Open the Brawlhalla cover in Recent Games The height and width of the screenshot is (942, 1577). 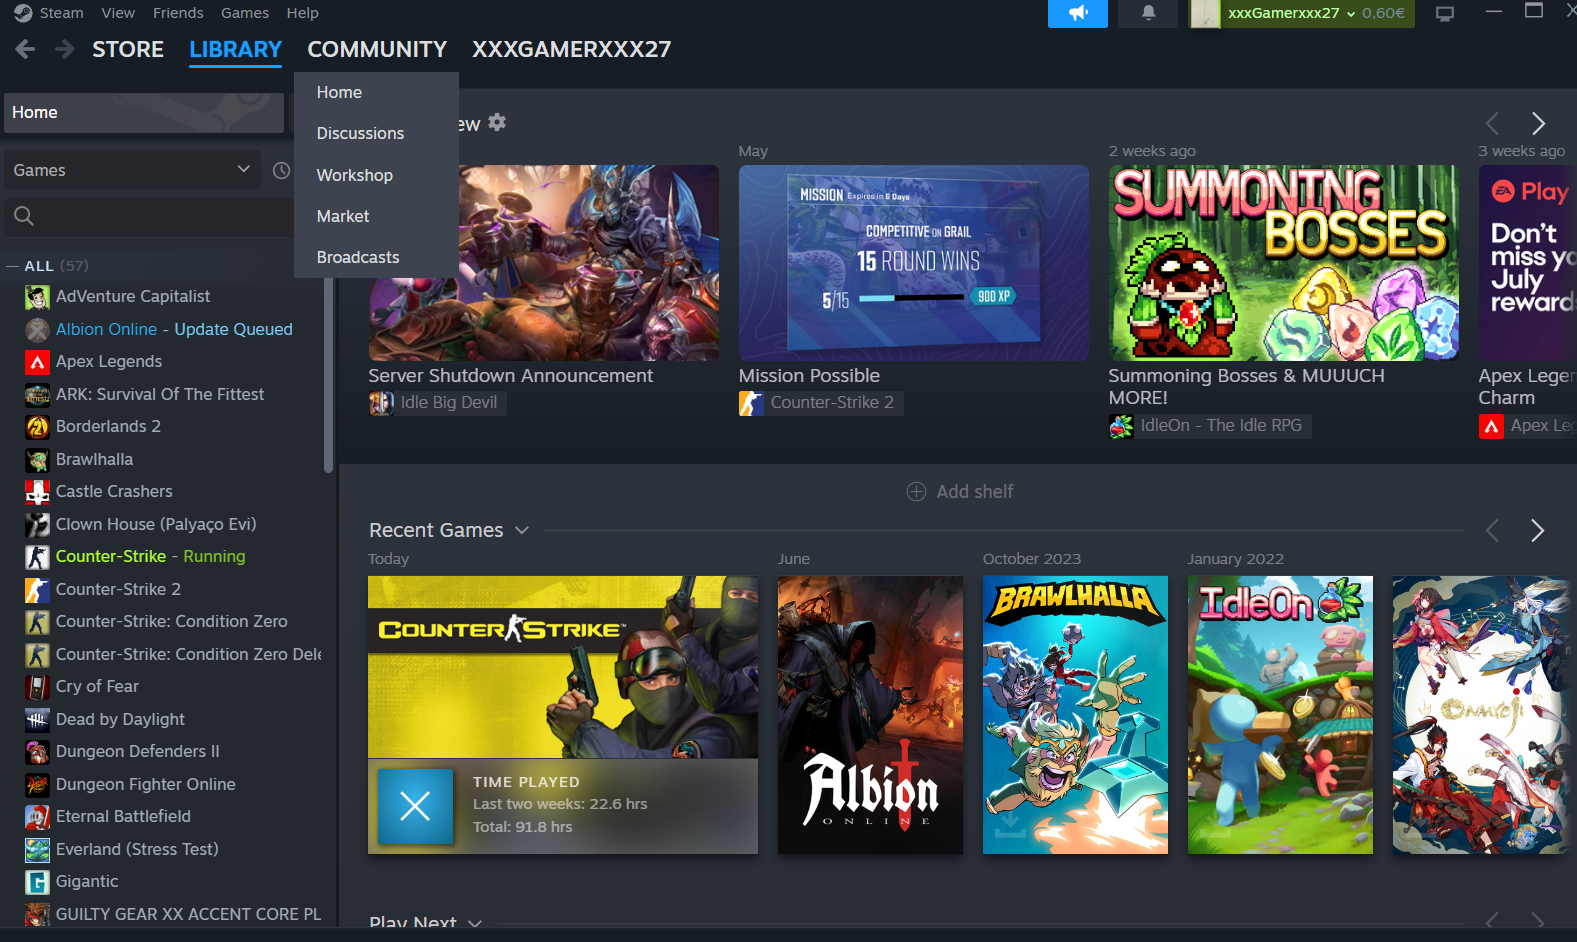(x=1075, y=714)
